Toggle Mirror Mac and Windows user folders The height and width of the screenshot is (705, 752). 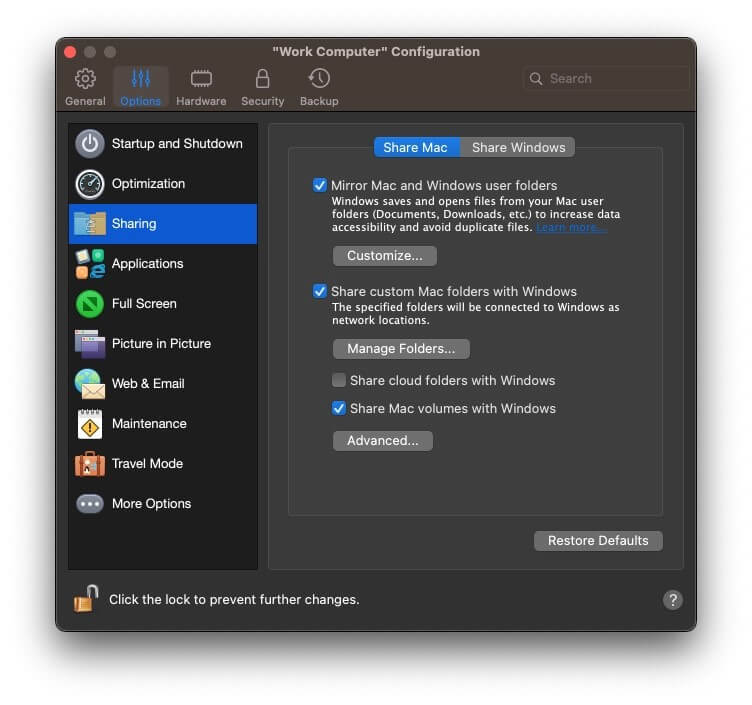[x=319, y=185]
